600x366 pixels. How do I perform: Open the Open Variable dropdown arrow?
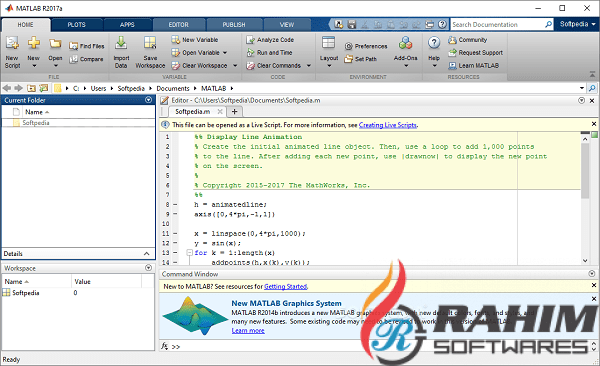(x=225, y=52)
